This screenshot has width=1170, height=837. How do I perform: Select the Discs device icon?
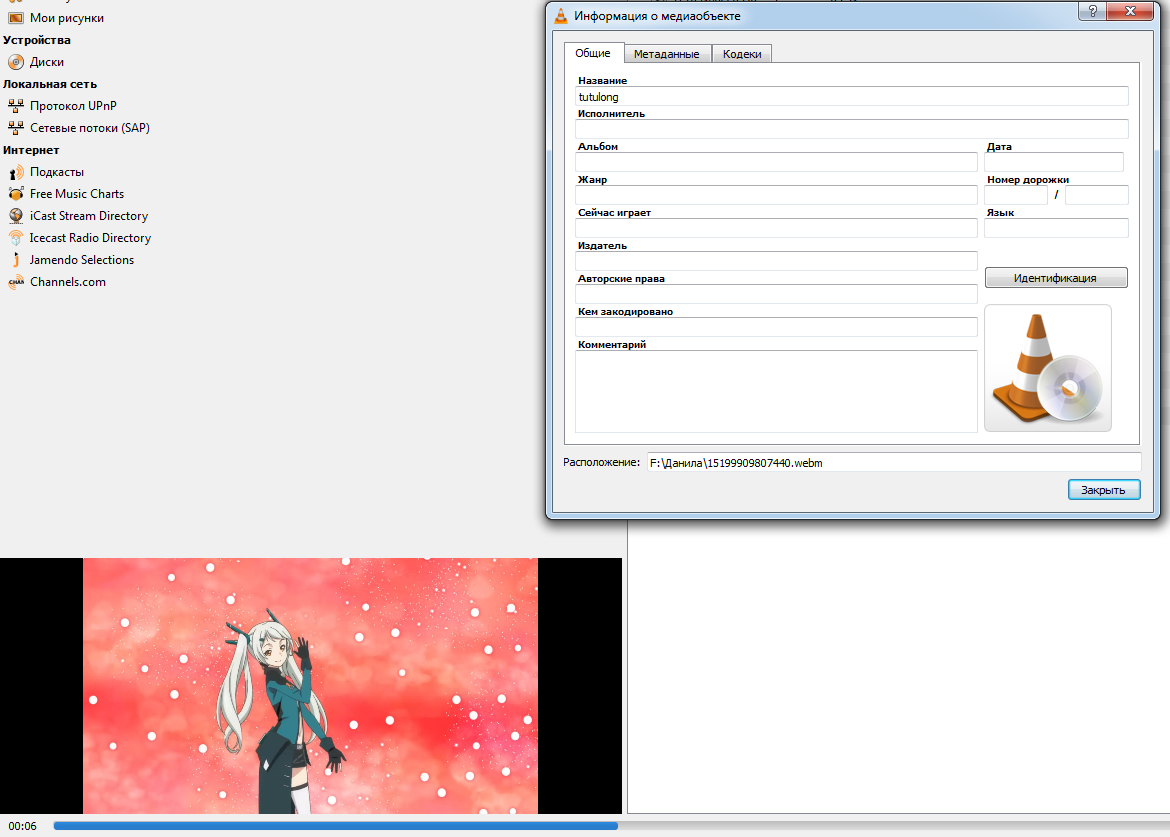(x=16, y=62)
